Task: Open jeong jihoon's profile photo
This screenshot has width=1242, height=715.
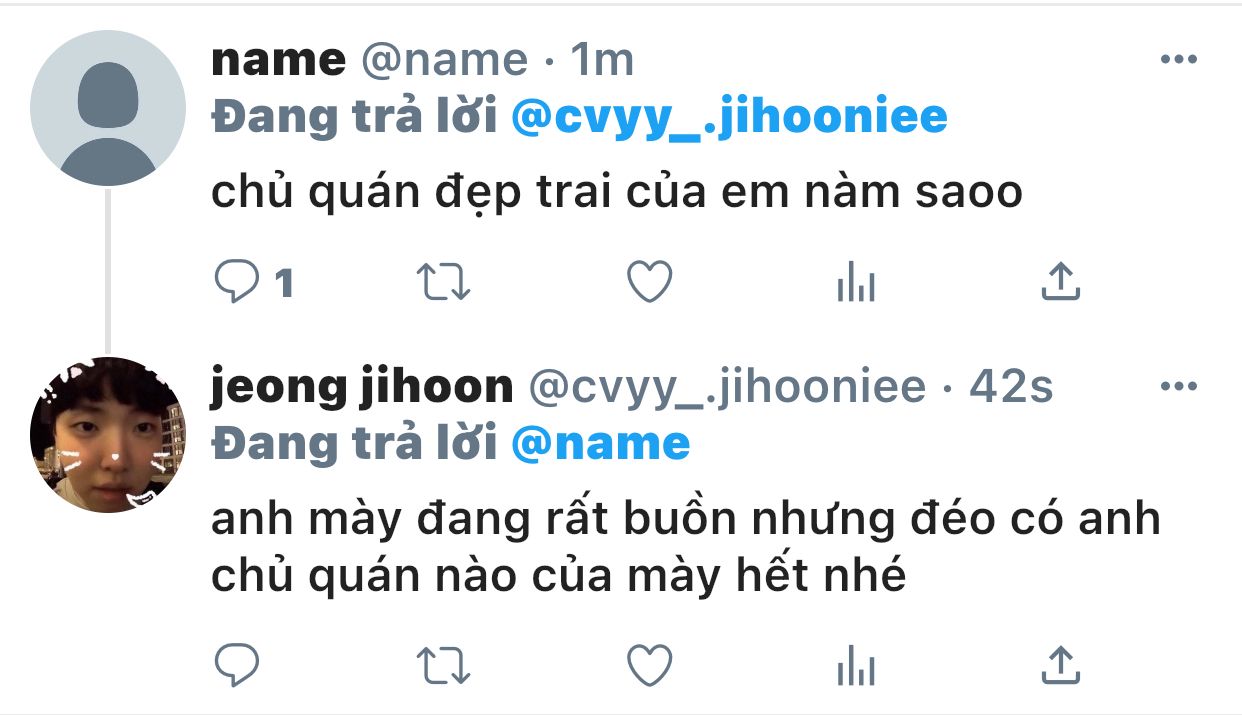Action: coord(108,435)
